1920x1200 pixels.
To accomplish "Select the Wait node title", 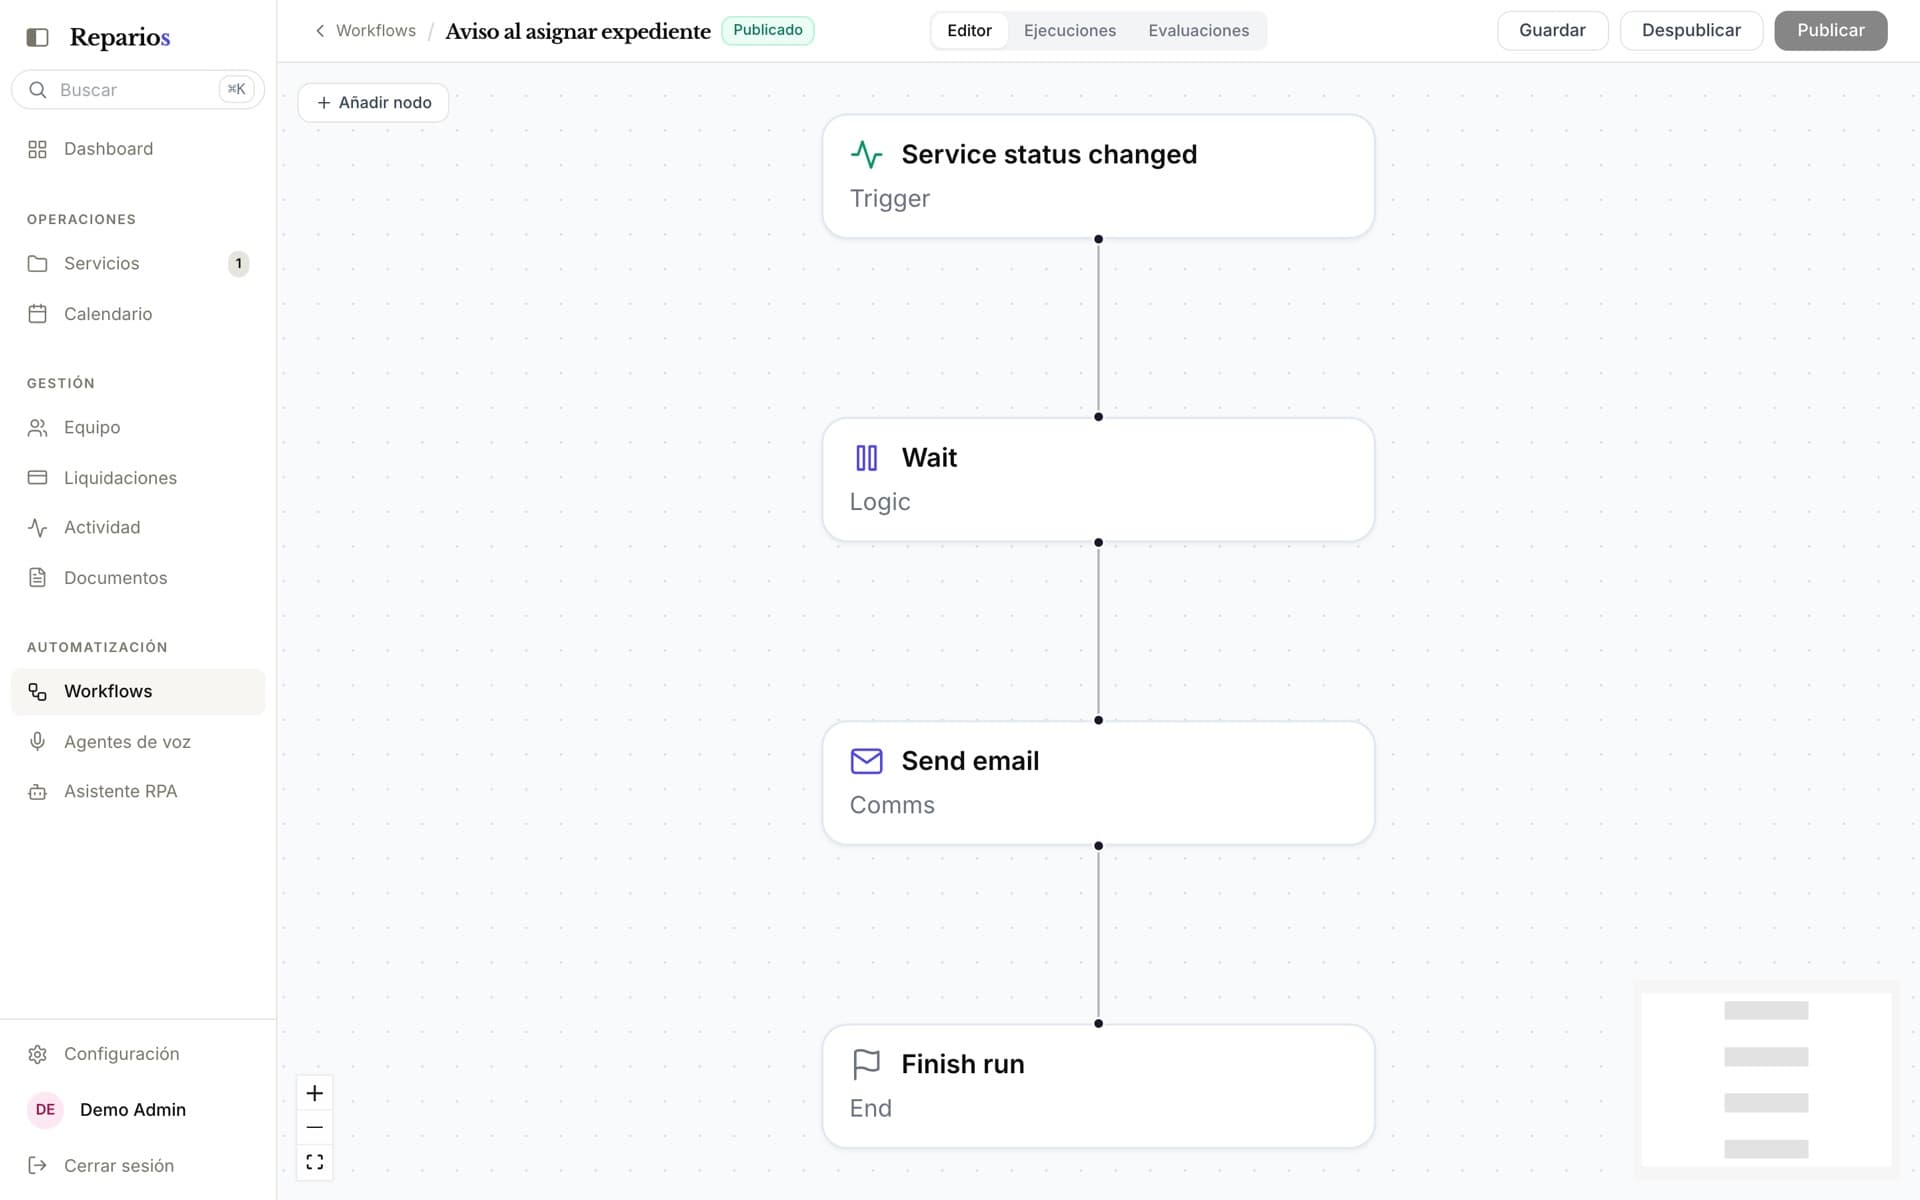I will pyautogui.click(x=929, y=458).
